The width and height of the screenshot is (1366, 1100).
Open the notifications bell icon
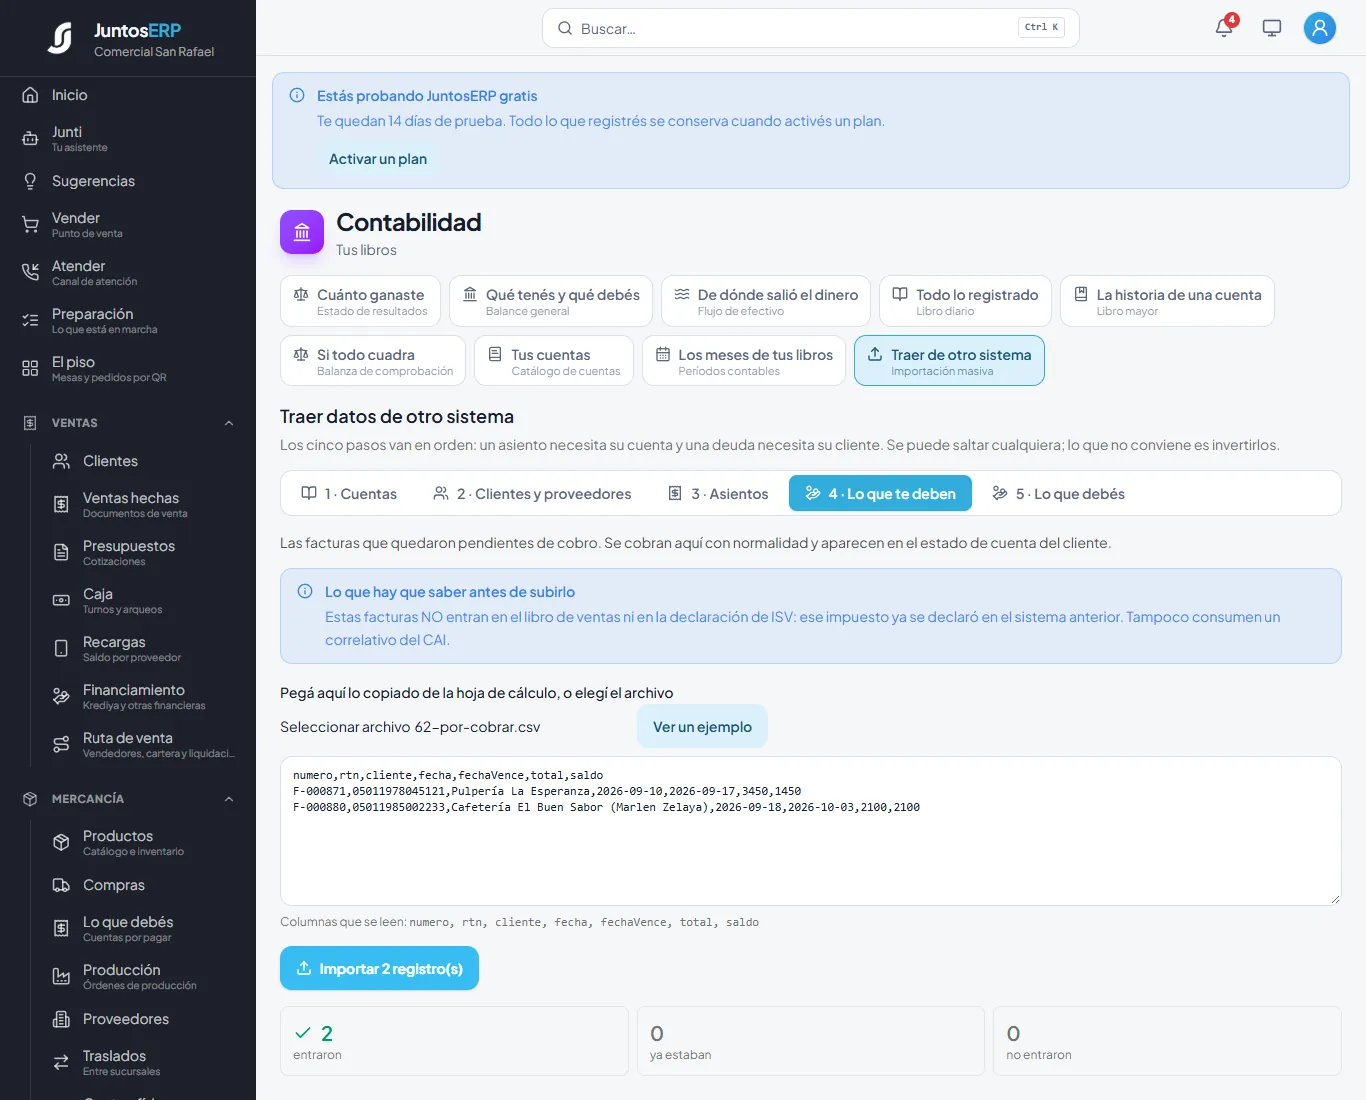[x=1224, y=28]
